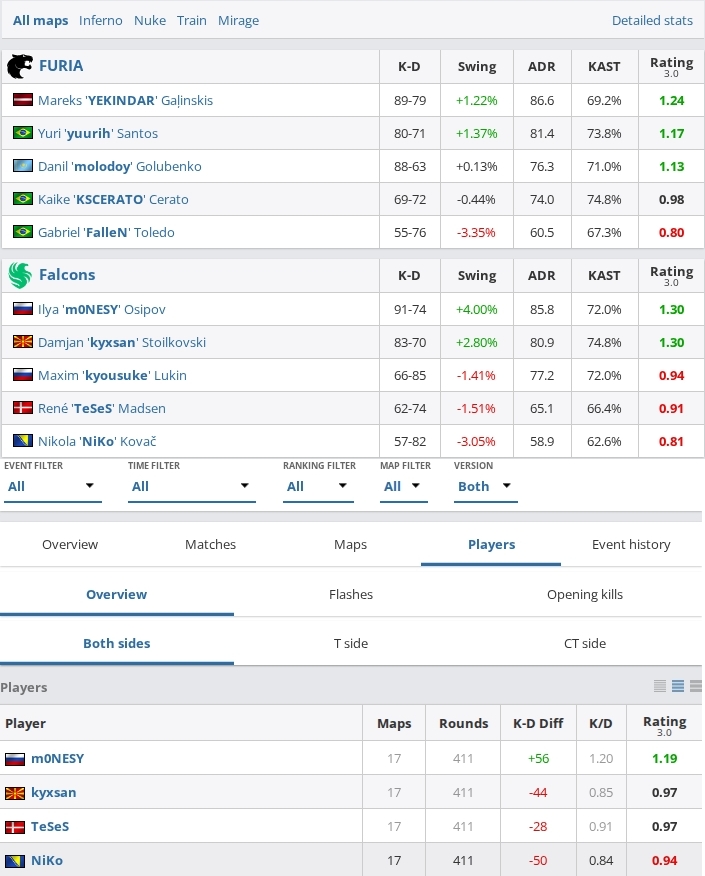Screen dimensions: 705x876
Task: Select the Inferno map tab
Action: pos(101,21)
